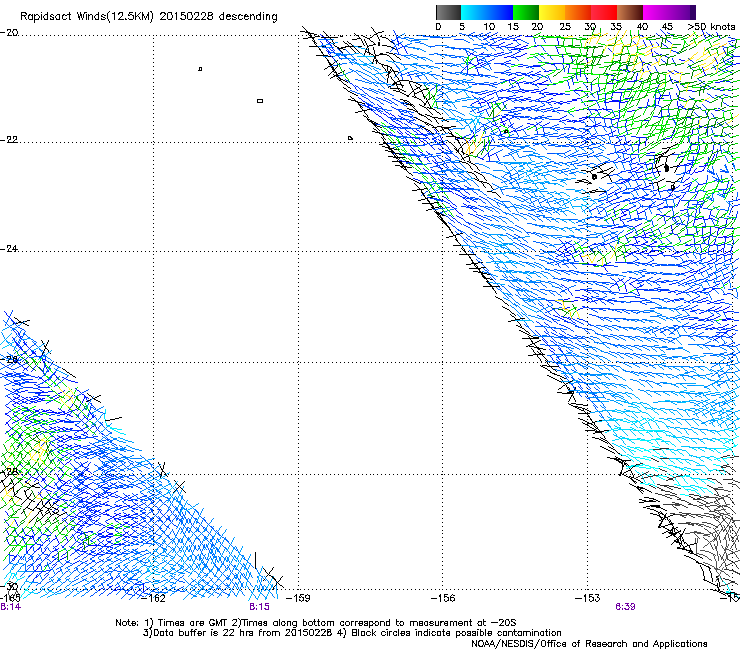The image size is (740, 650).
Task: Click the gray 0-5 knots color bar segment
Action: click(448, 12)
